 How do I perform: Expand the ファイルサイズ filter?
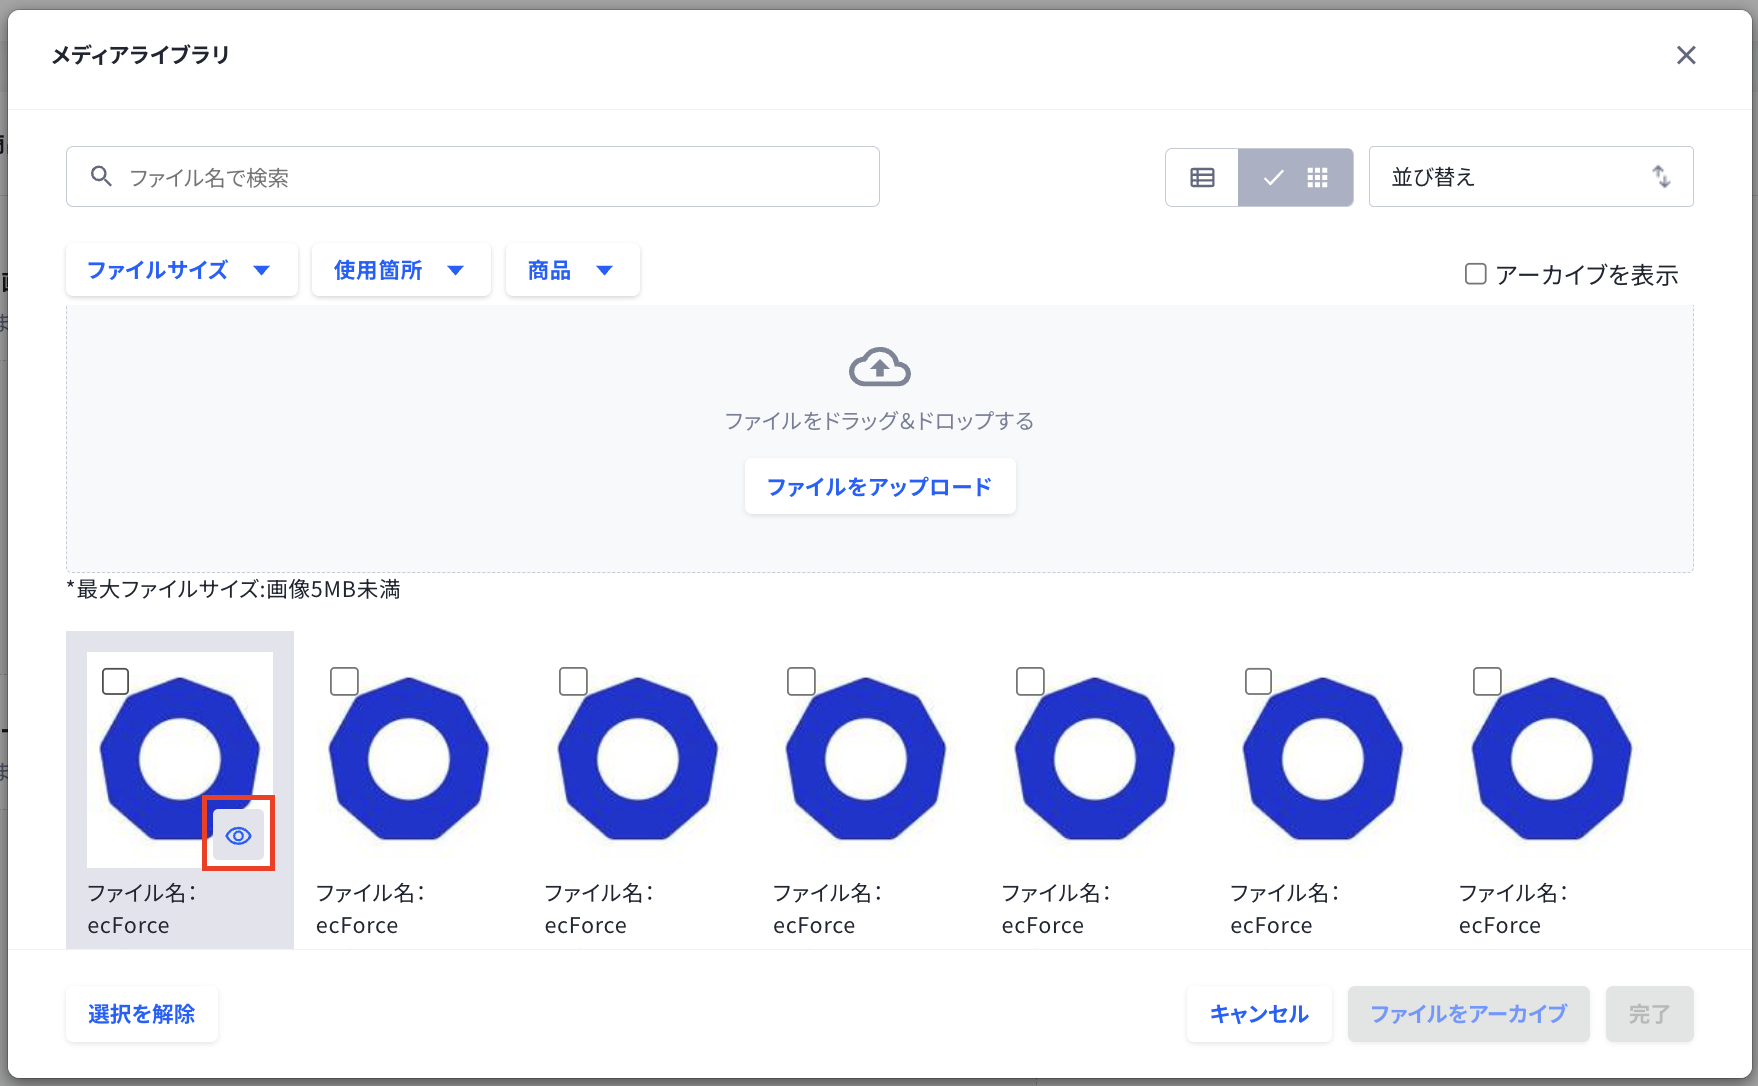pyautogui.click(x=181, y=270)
